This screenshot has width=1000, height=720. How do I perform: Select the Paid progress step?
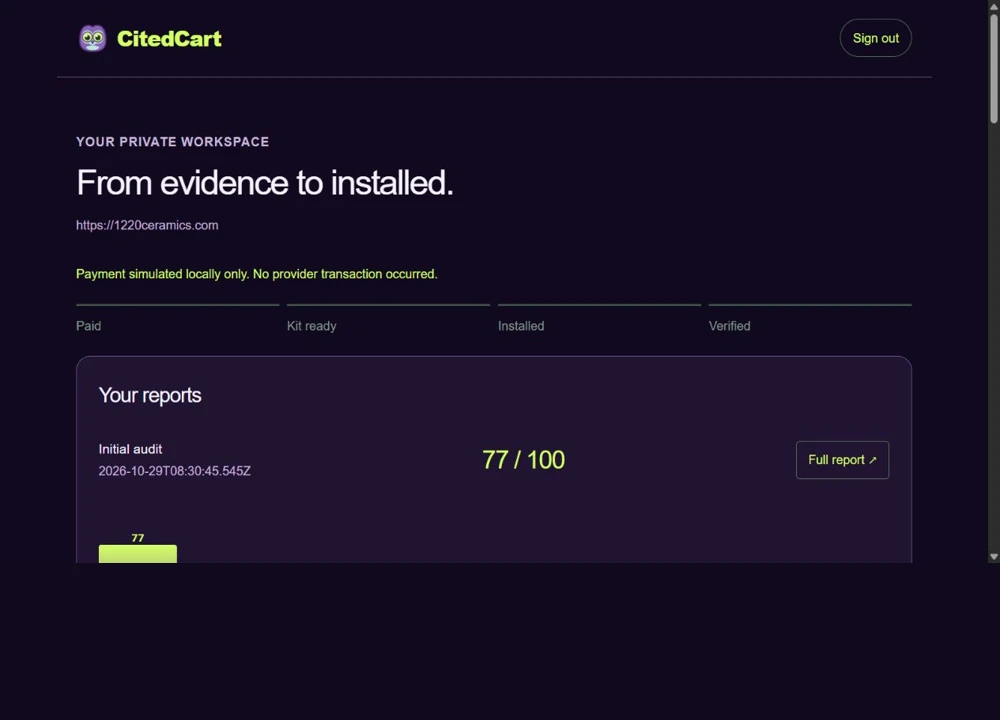(x=177, y=318)
